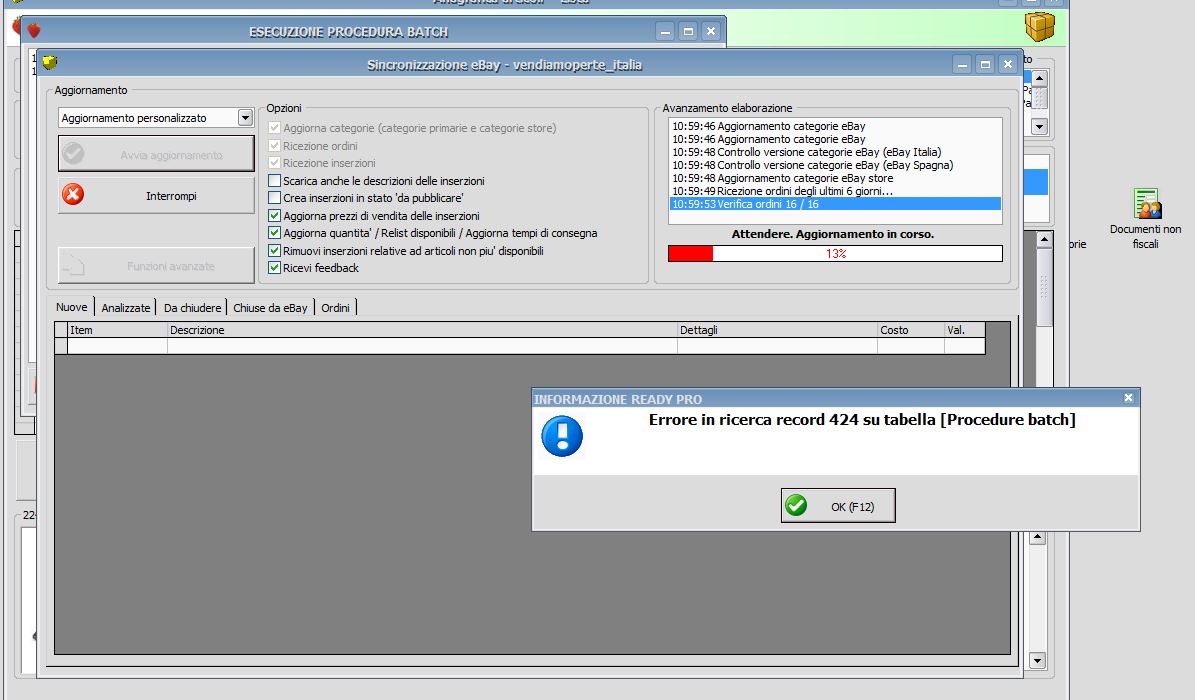
Task: Click the Item column header
Action: pyautogui.click(x=117, y=330)
